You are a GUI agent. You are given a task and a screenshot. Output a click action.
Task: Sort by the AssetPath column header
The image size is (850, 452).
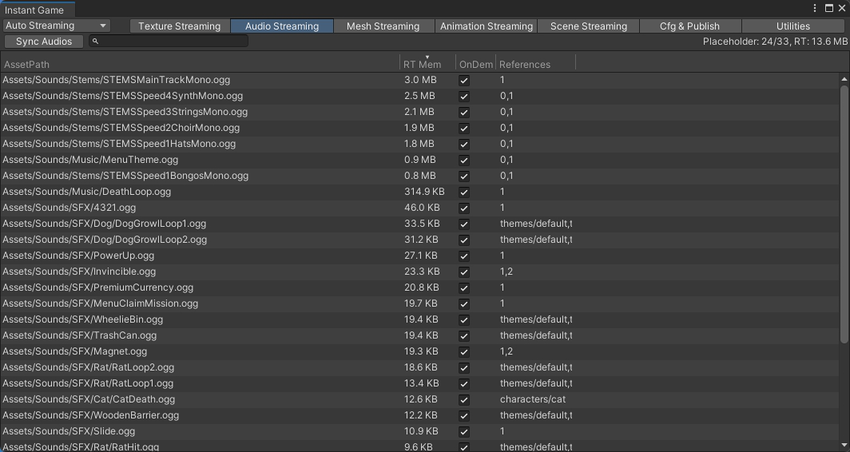pos(200,64)
